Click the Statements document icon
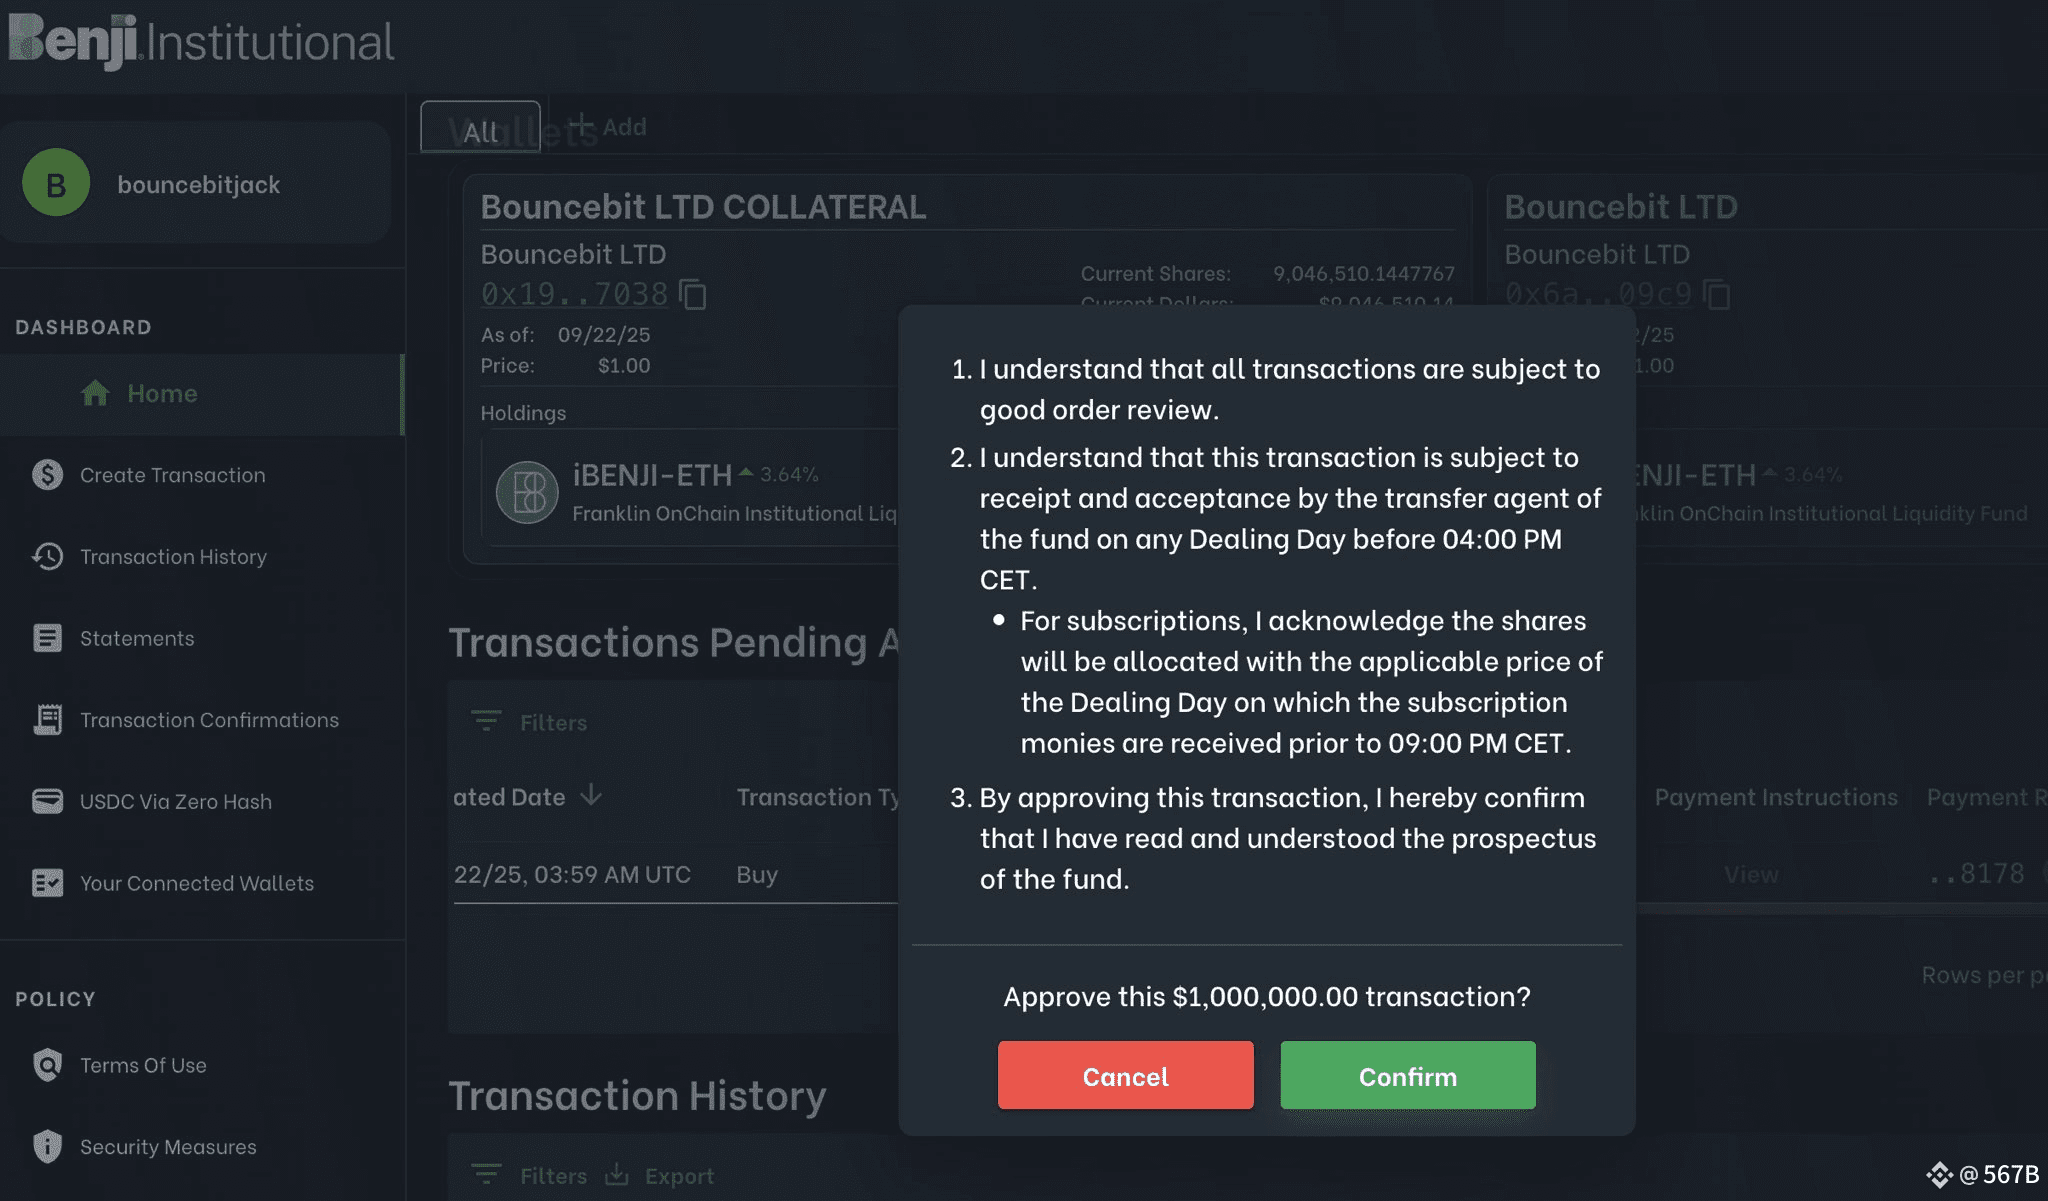This screenshot has width=2048, height=1201. coord(47,638)
